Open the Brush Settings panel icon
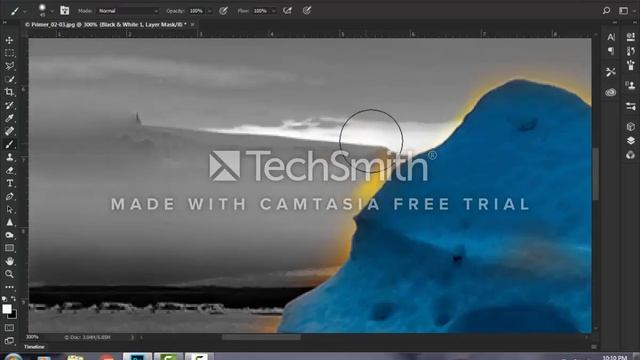This screenshot has height=360, width=640. [x=631, y=37]
